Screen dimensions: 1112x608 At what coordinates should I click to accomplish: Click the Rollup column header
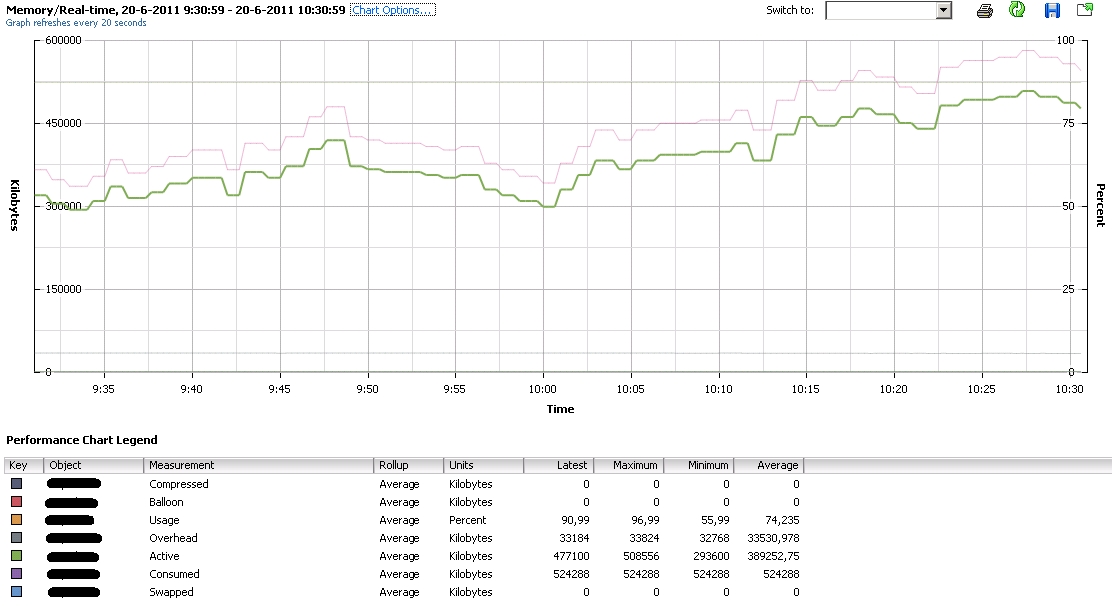click(x=408, y=465)
